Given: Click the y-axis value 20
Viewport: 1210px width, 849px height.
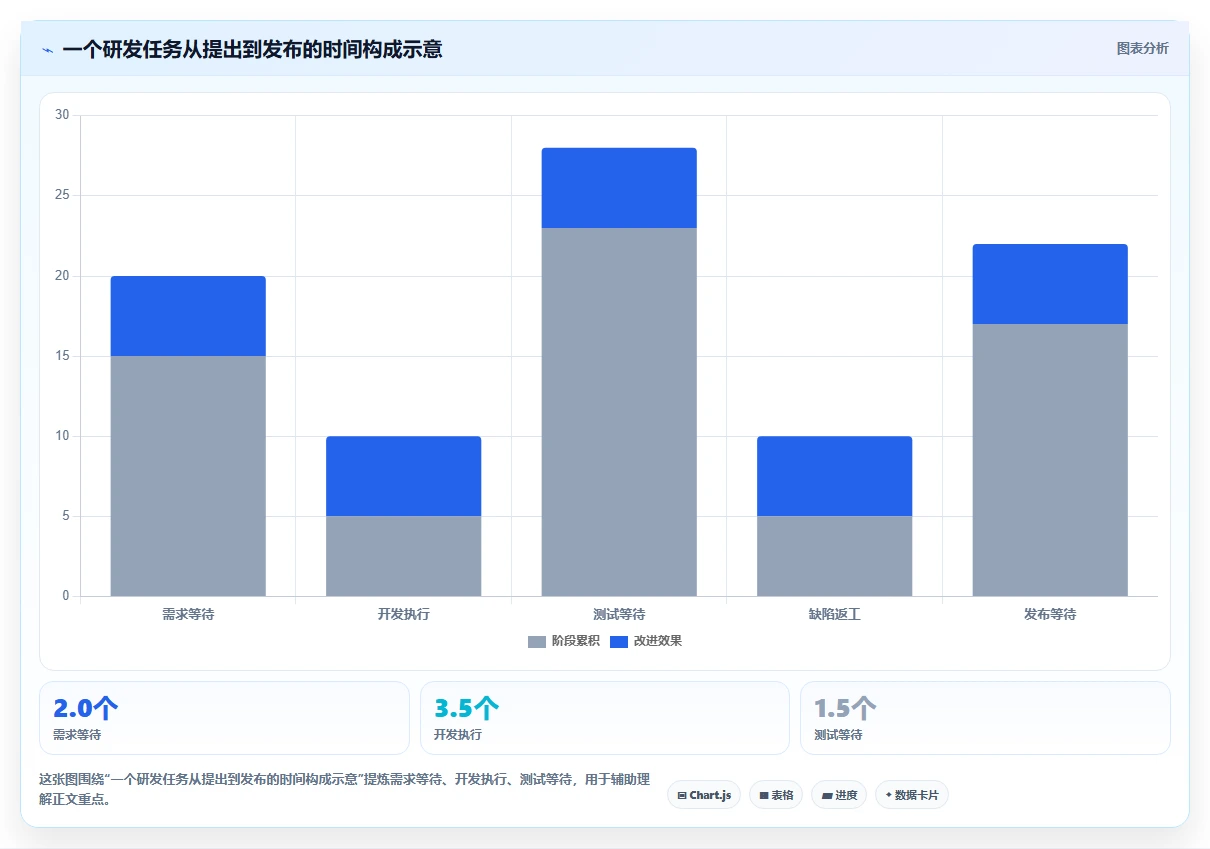Looking at the screenshot, I should tap(62, 275).
